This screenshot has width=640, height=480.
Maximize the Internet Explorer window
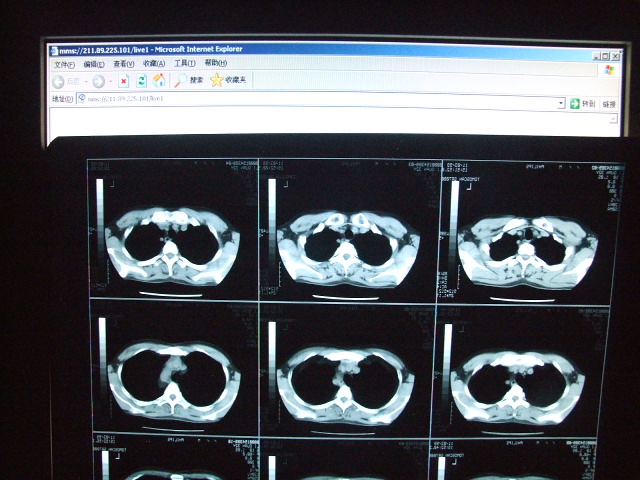tap(605, 56)
